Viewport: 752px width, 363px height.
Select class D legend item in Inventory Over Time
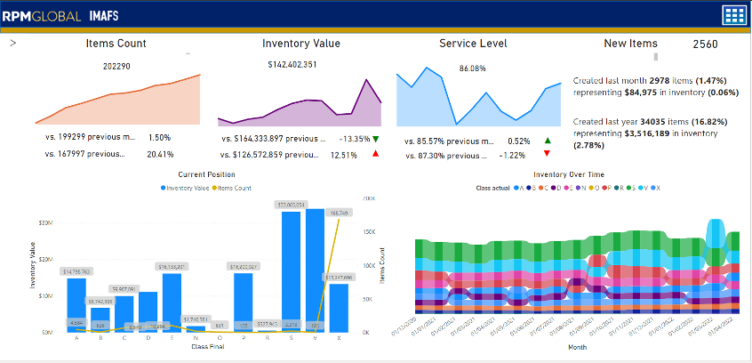(556, 188)
